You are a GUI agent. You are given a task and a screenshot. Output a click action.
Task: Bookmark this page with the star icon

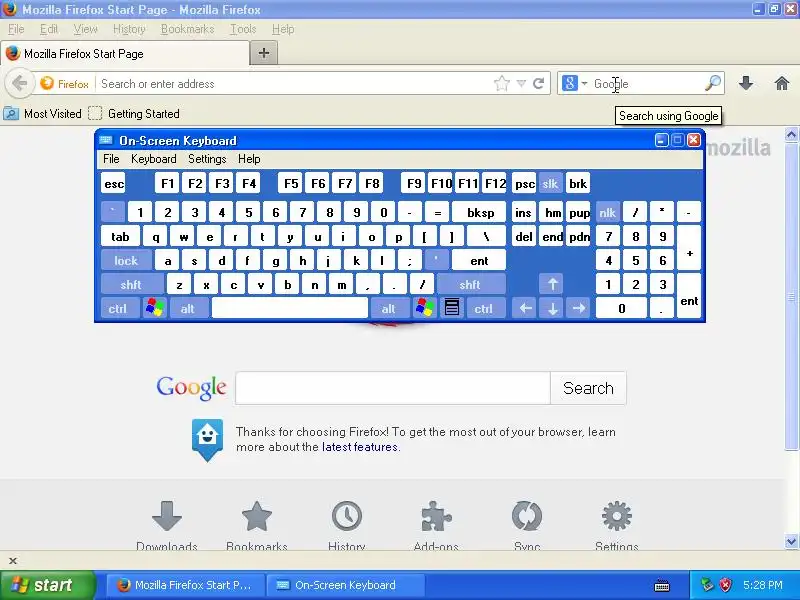[502, 83]
